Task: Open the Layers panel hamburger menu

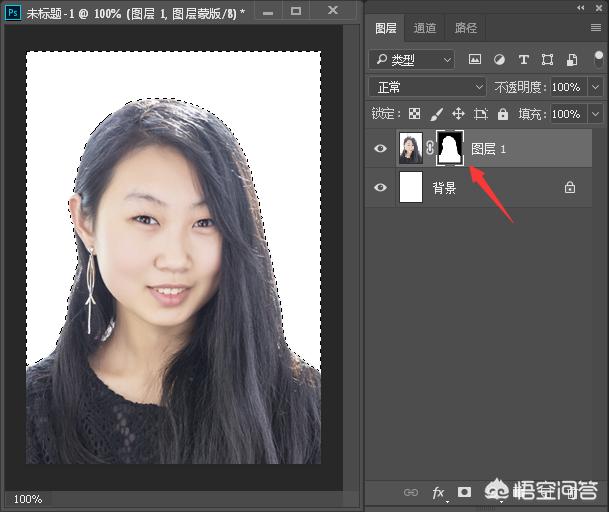Action: point(596,28)
